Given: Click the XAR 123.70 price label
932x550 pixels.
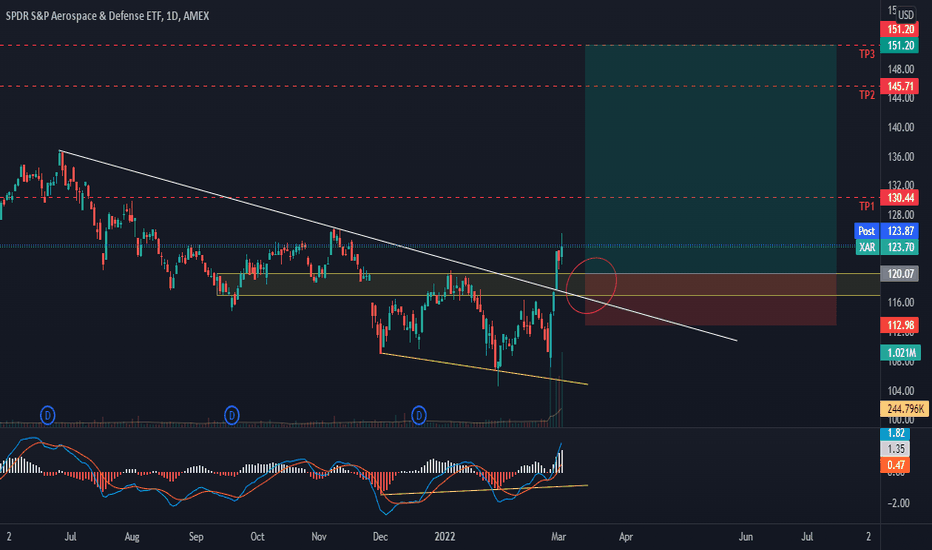Looking at the screenshot, I should (887, 247).
